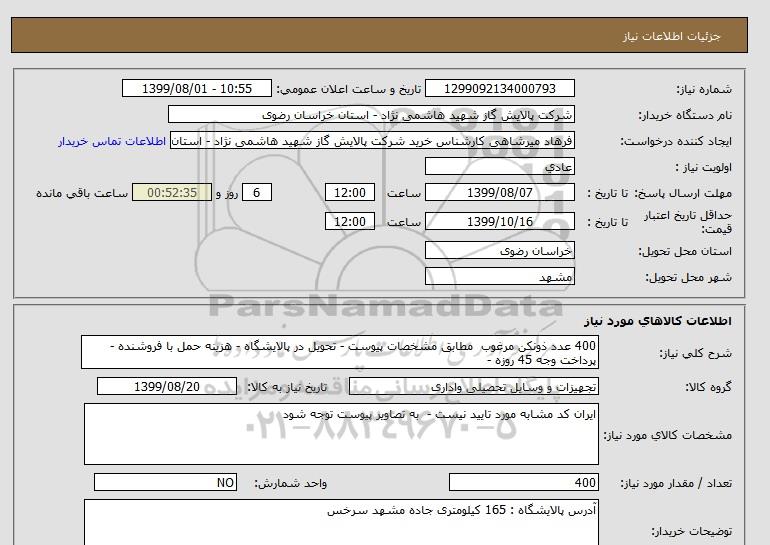
Task: Click the price validity date 1399/10/16
Action: coord(501,222)
